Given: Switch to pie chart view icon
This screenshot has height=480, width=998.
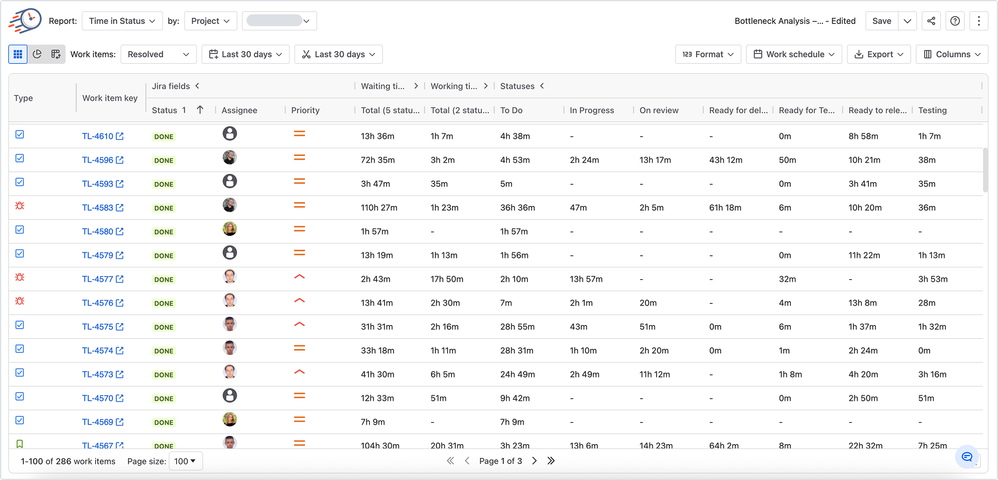Looking at the screenshot, I should [37, 54].
